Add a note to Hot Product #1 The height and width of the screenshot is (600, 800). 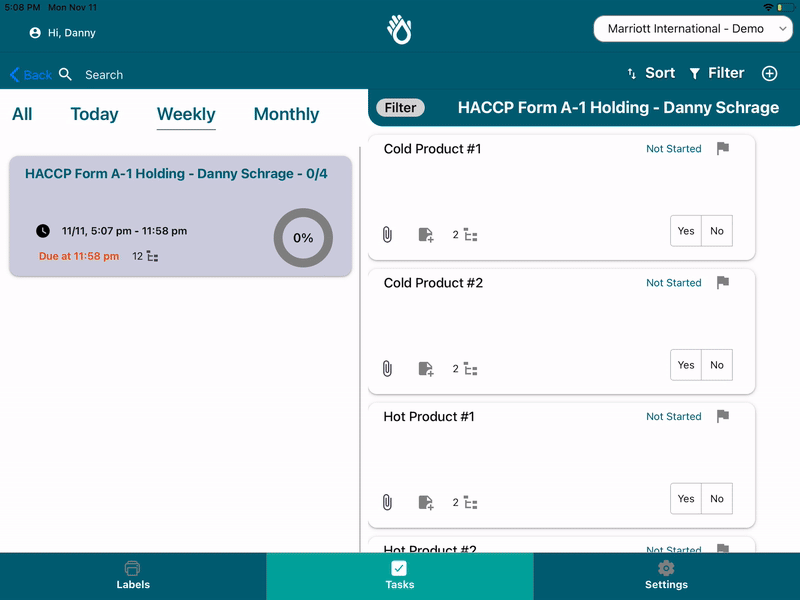point(426,502)
